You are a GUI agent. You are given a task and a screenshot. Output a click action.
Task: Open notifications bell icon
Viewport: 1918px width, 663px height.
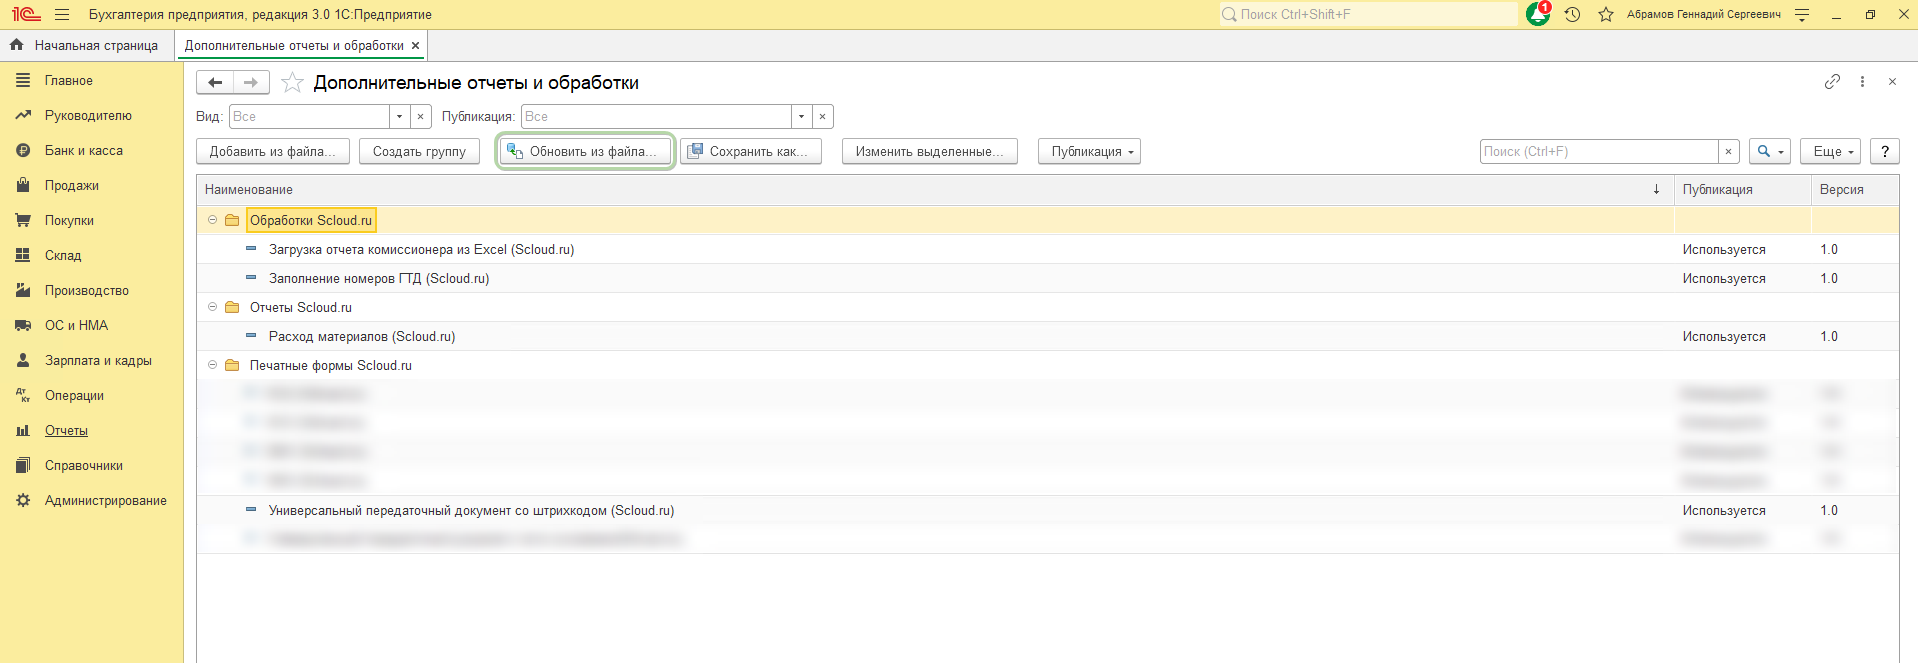pyautogui.click(x=1538, y=15)
